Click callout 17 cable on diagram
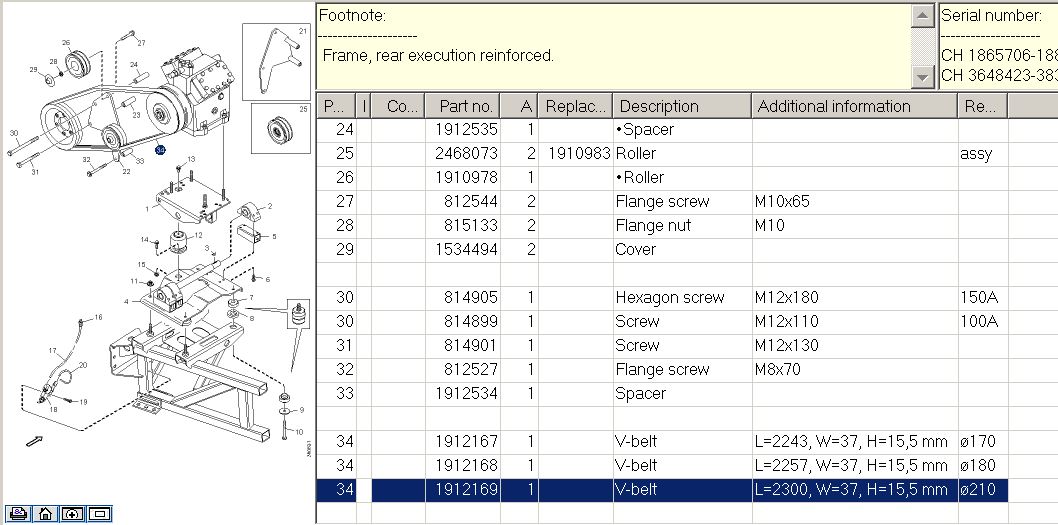The image size is (1058, 525). tap(53, 351)
